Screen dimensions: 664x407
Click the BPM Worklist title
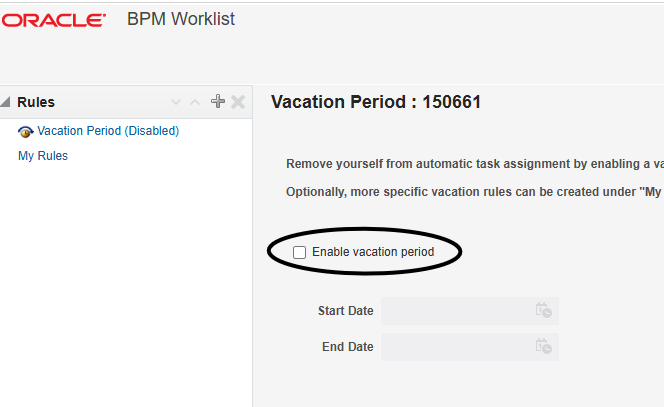click(x=181, y=19)
